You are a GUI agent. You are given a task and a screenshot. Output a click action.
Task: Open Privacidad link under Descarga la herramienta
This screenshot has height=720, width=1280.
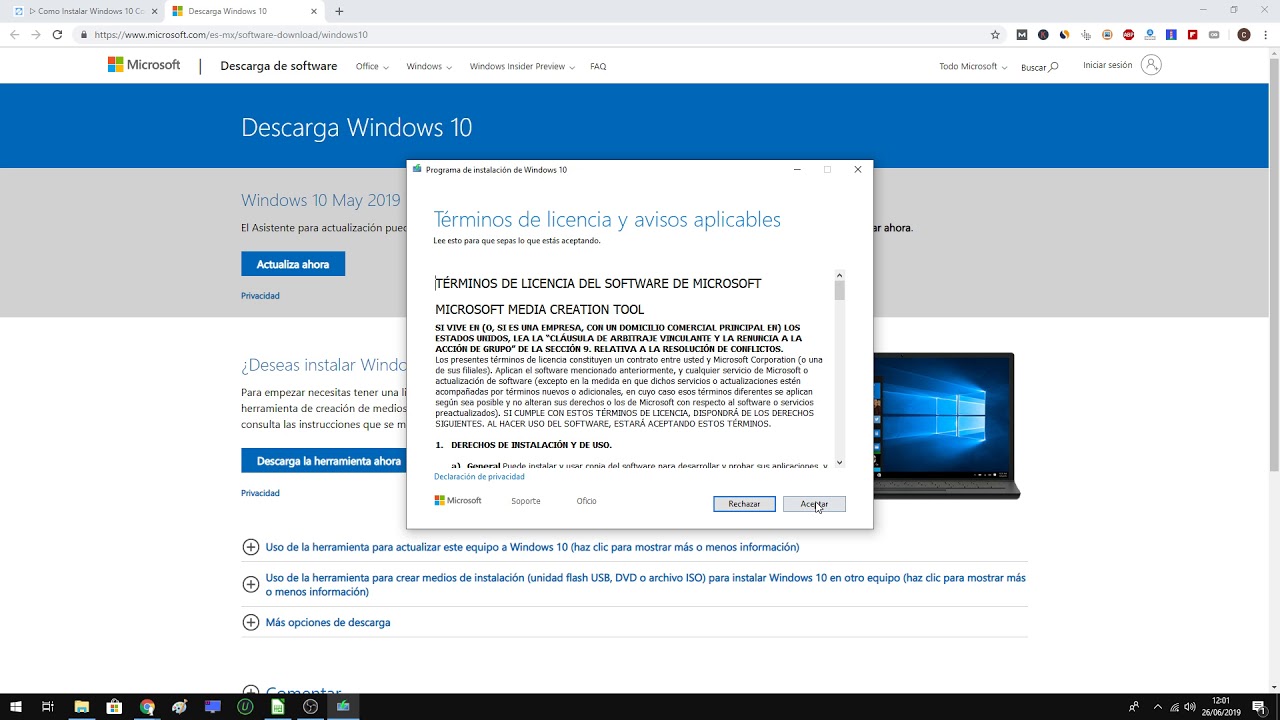tap(260, 493)
